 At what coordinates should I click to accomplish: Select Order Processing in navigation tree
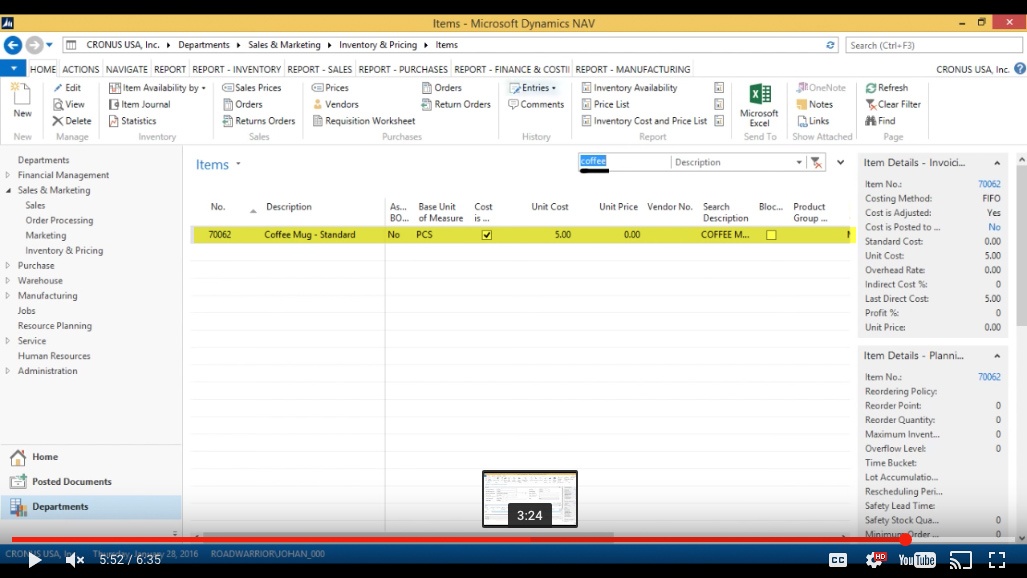[59, 220]
